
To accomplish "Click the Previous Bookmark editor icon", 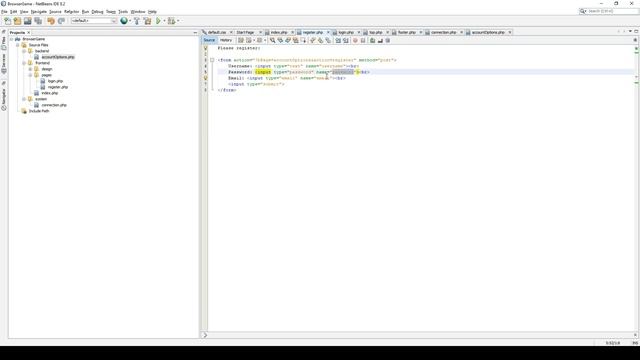I will (x=313, y=40).
